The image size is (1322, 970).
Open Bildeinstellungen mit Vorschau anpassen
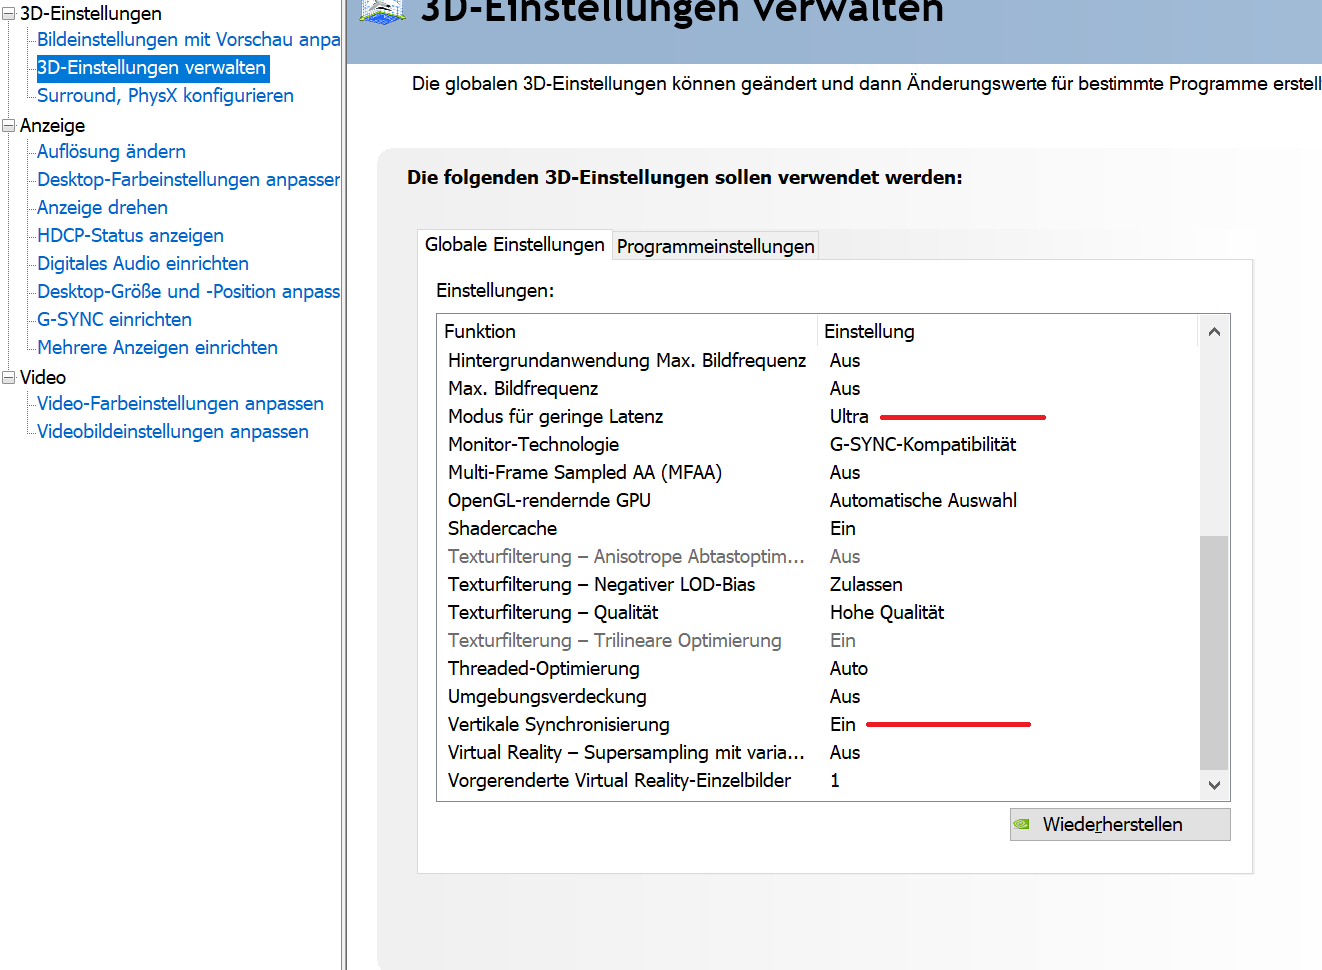coord(188,40)
